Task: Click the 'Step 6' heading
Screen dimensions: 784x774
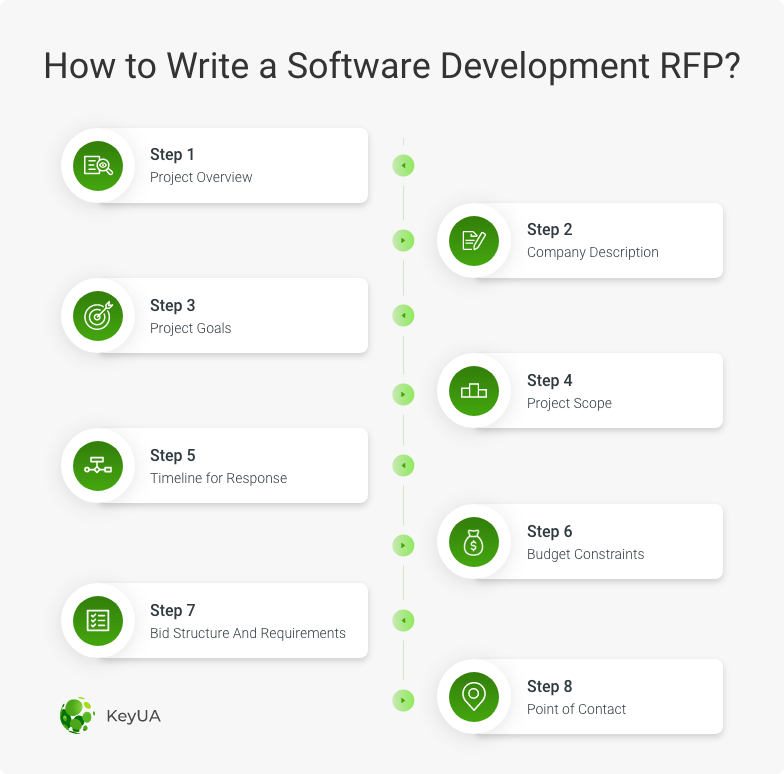Action: point(550,532)
